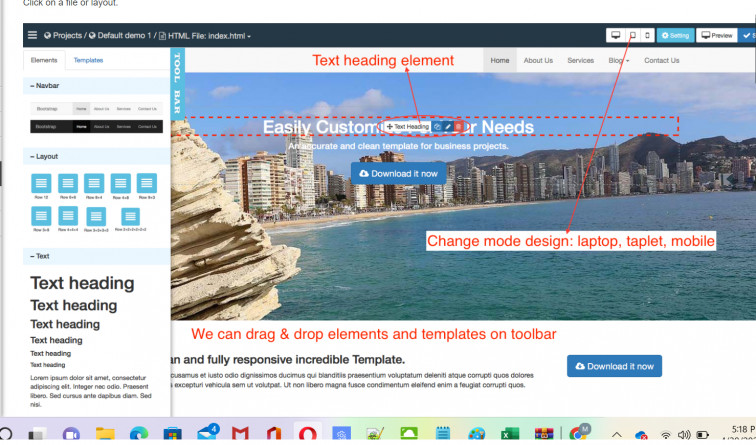Open Home in the page navbar

pyautogui.click(x=500, y=60)
